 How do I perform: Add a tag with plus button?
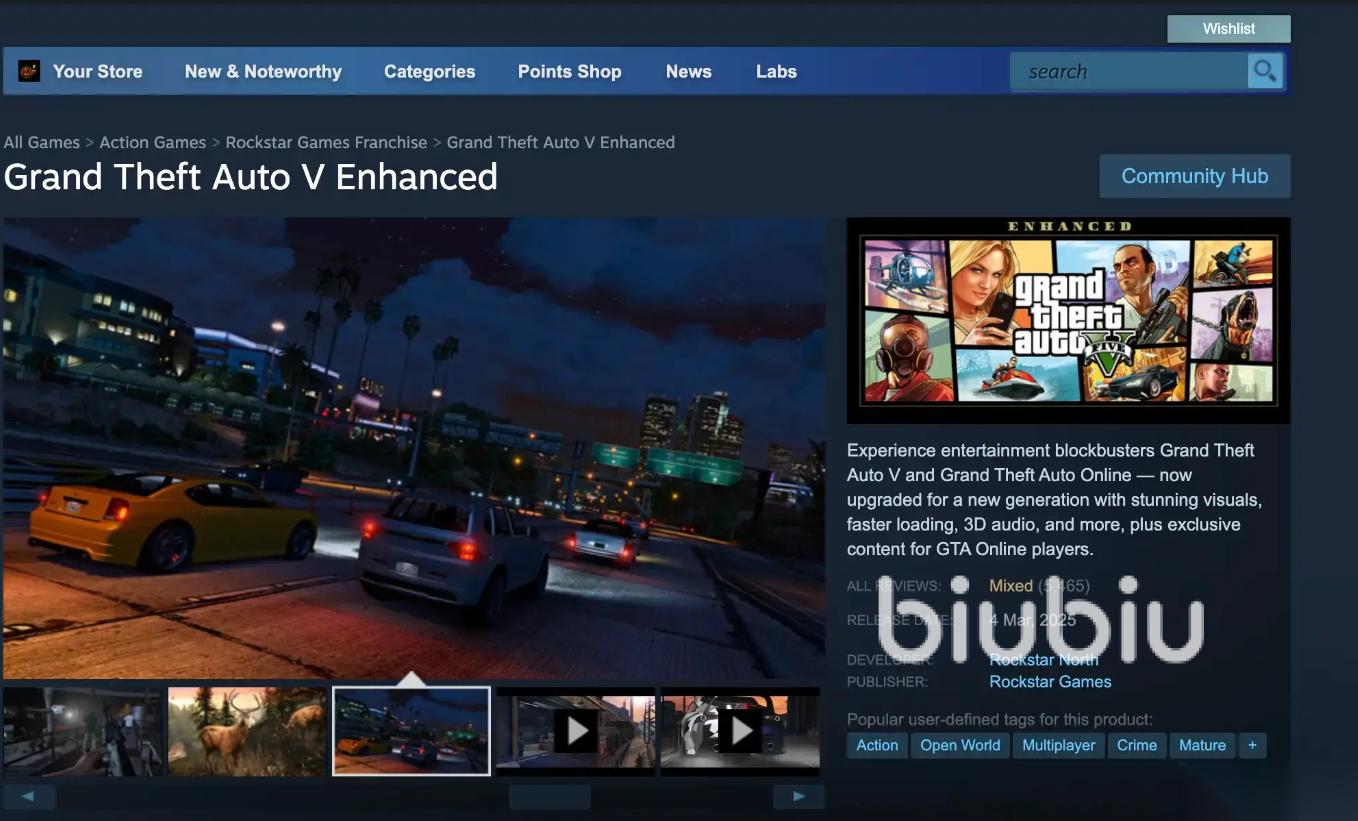click(x=1252, y=745)
